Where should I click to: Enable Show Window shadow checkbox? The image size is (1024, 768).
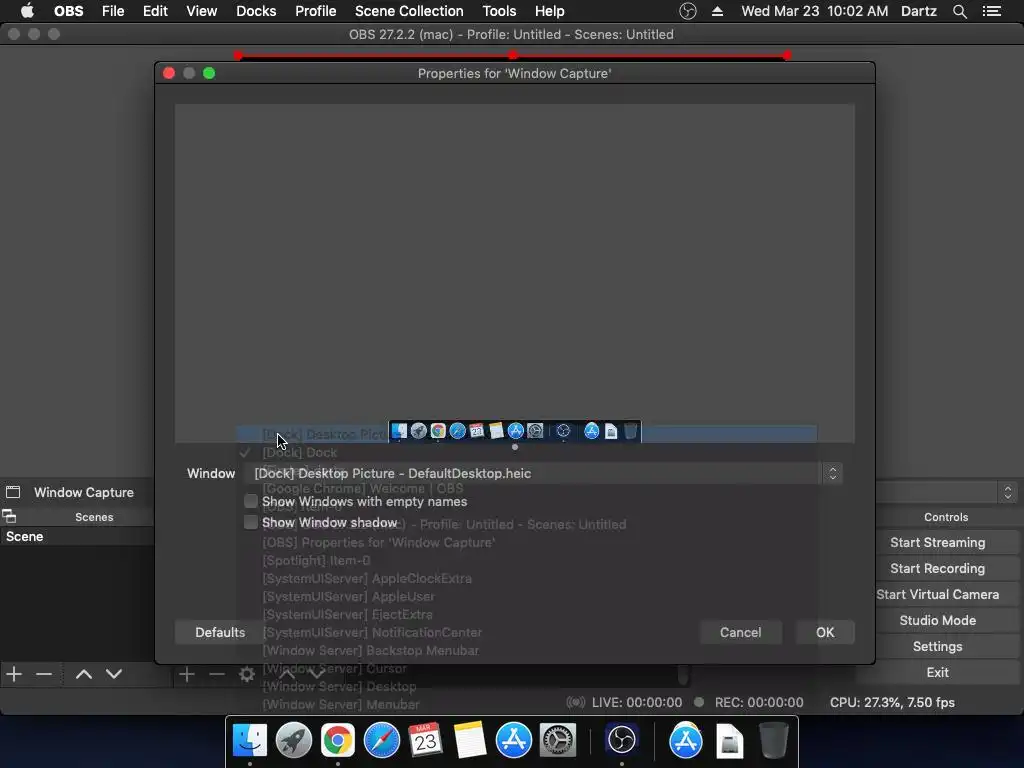coord(251,522)
